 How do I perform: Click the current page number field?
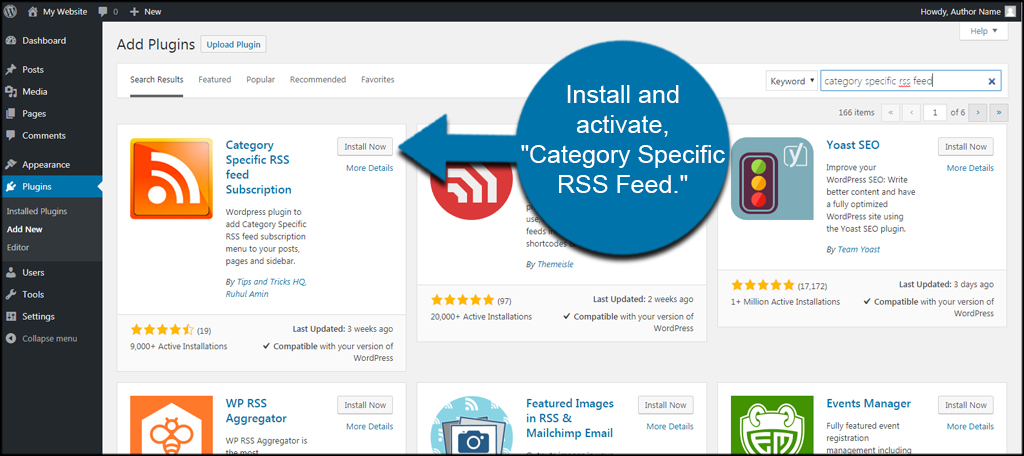tap(935, 112)
